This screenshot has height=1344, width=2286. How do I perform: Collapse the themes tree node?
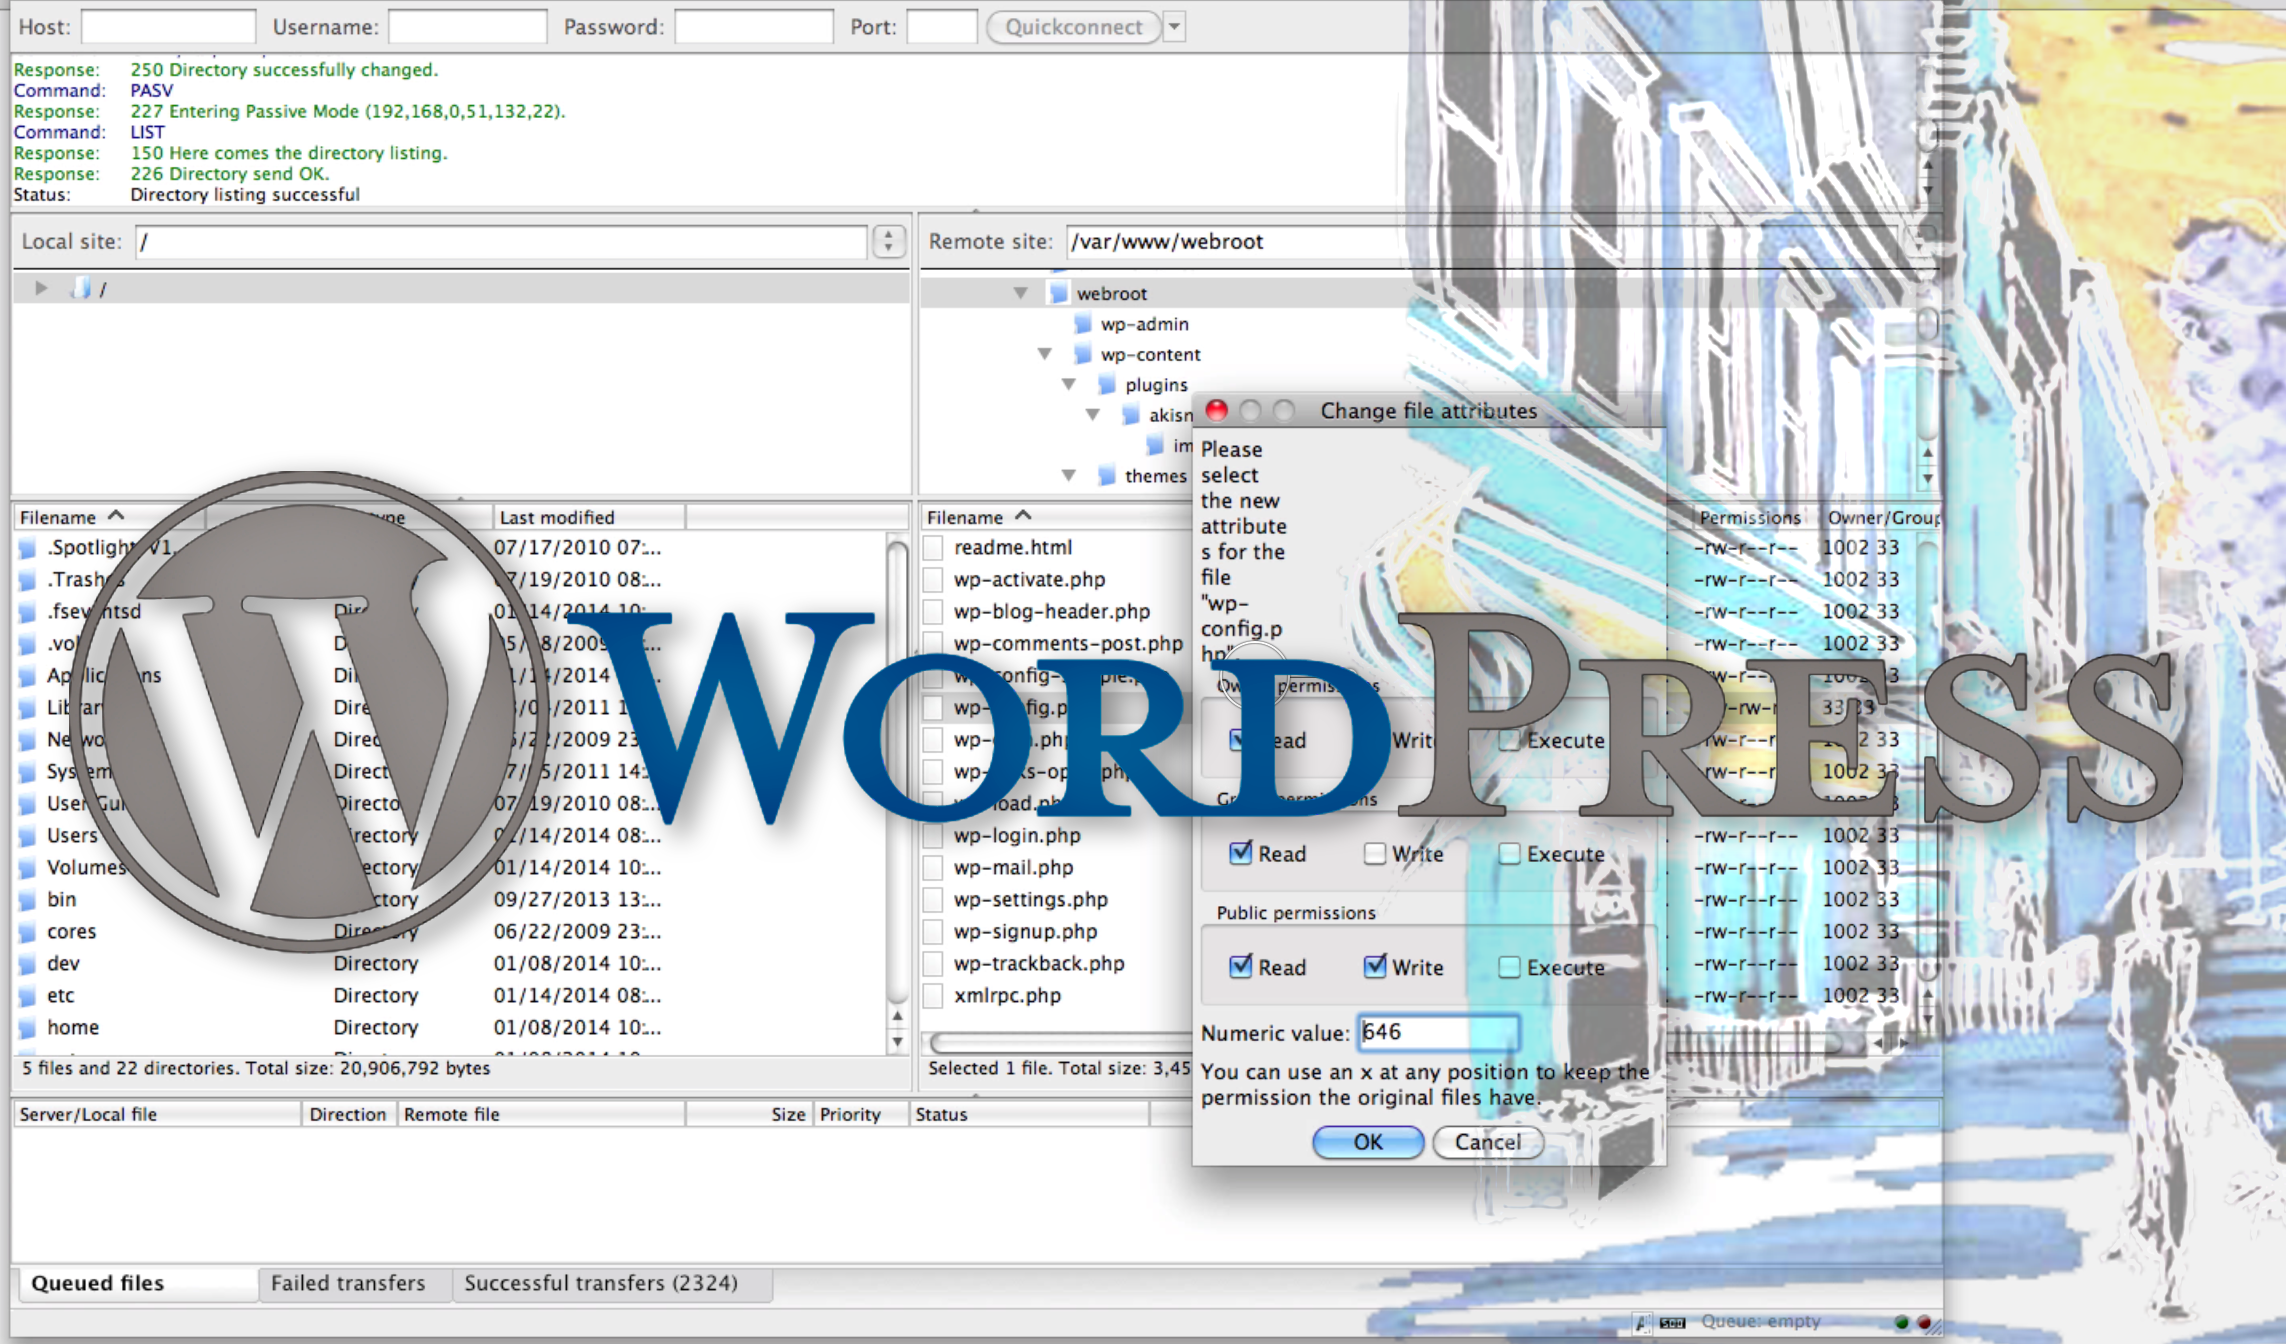click(x=1069, y=476)
